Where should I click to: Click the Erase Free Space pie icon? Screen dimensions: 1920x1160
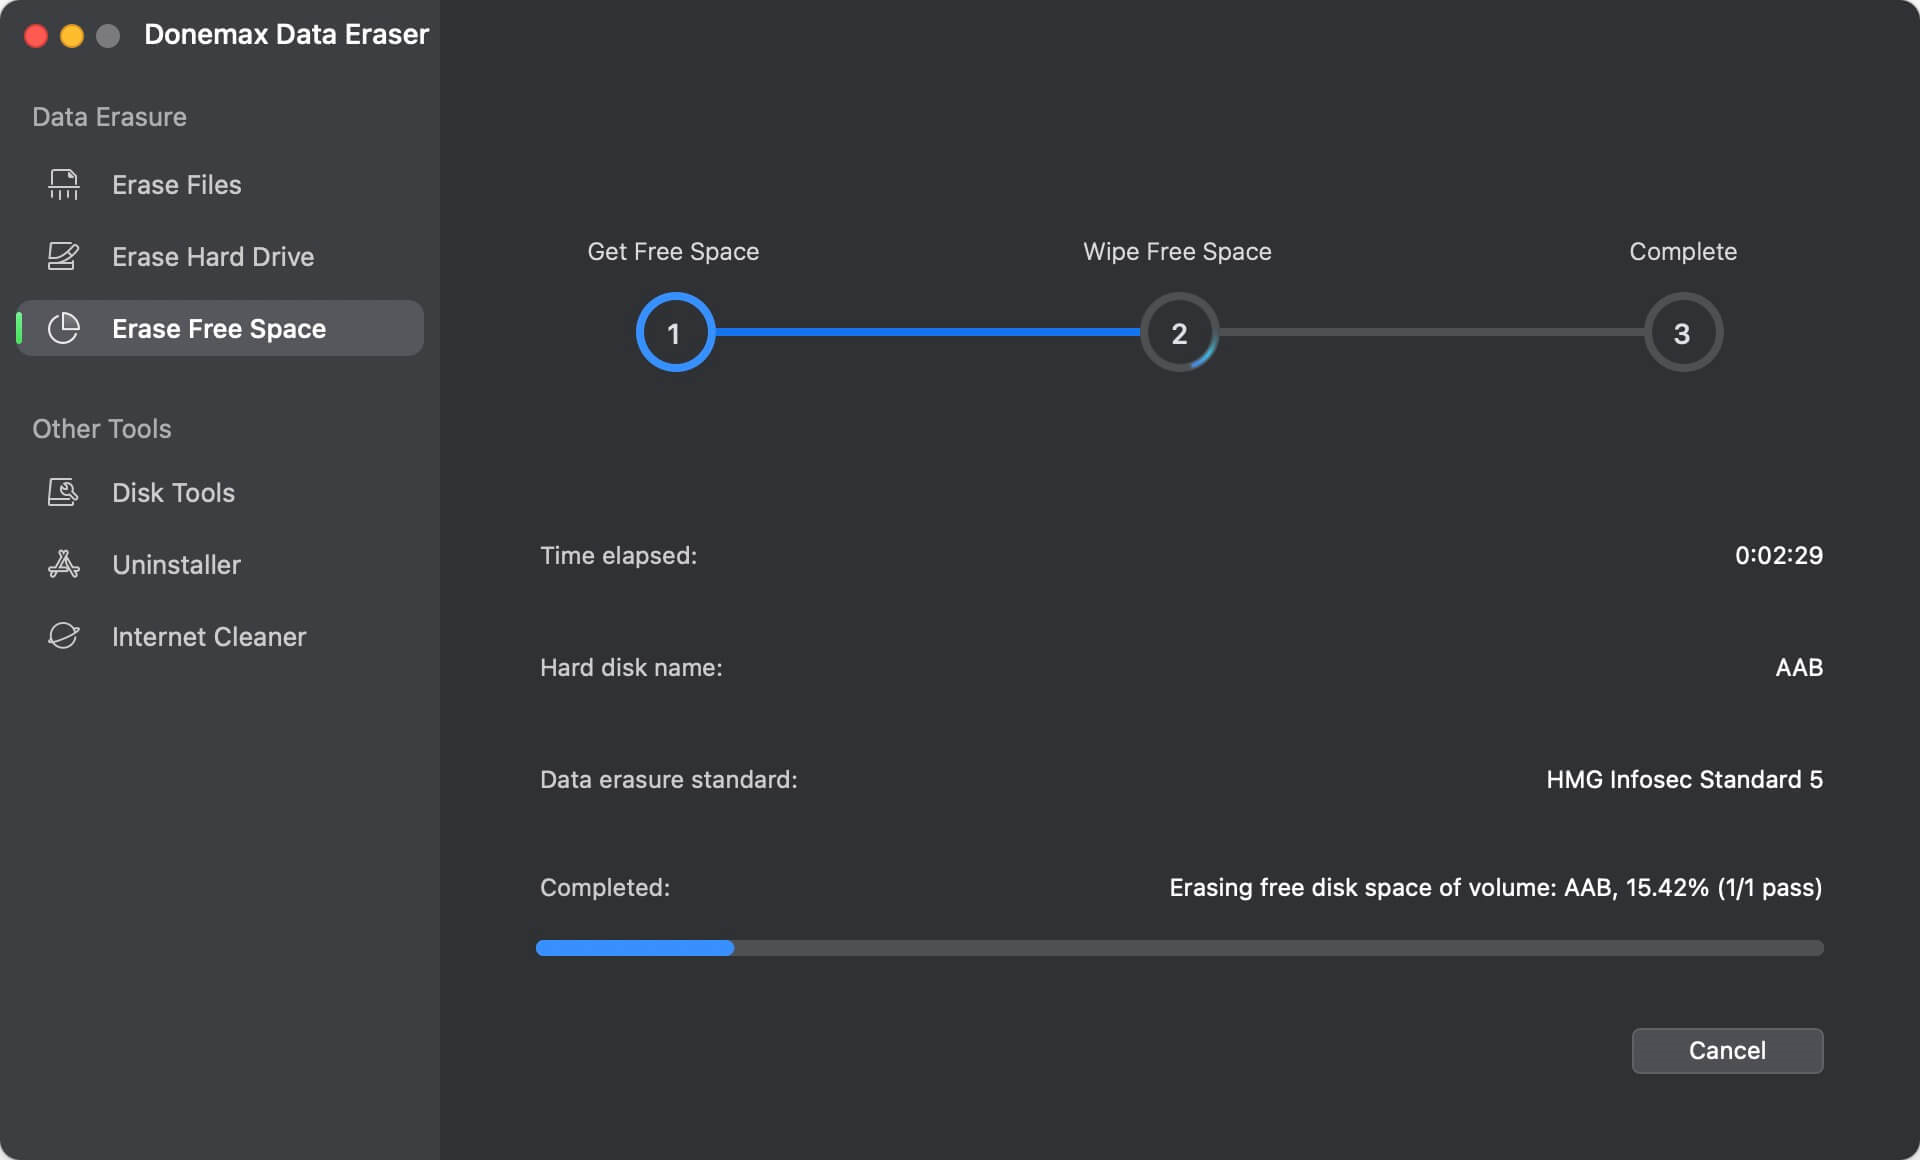click(x=64, y=329)
